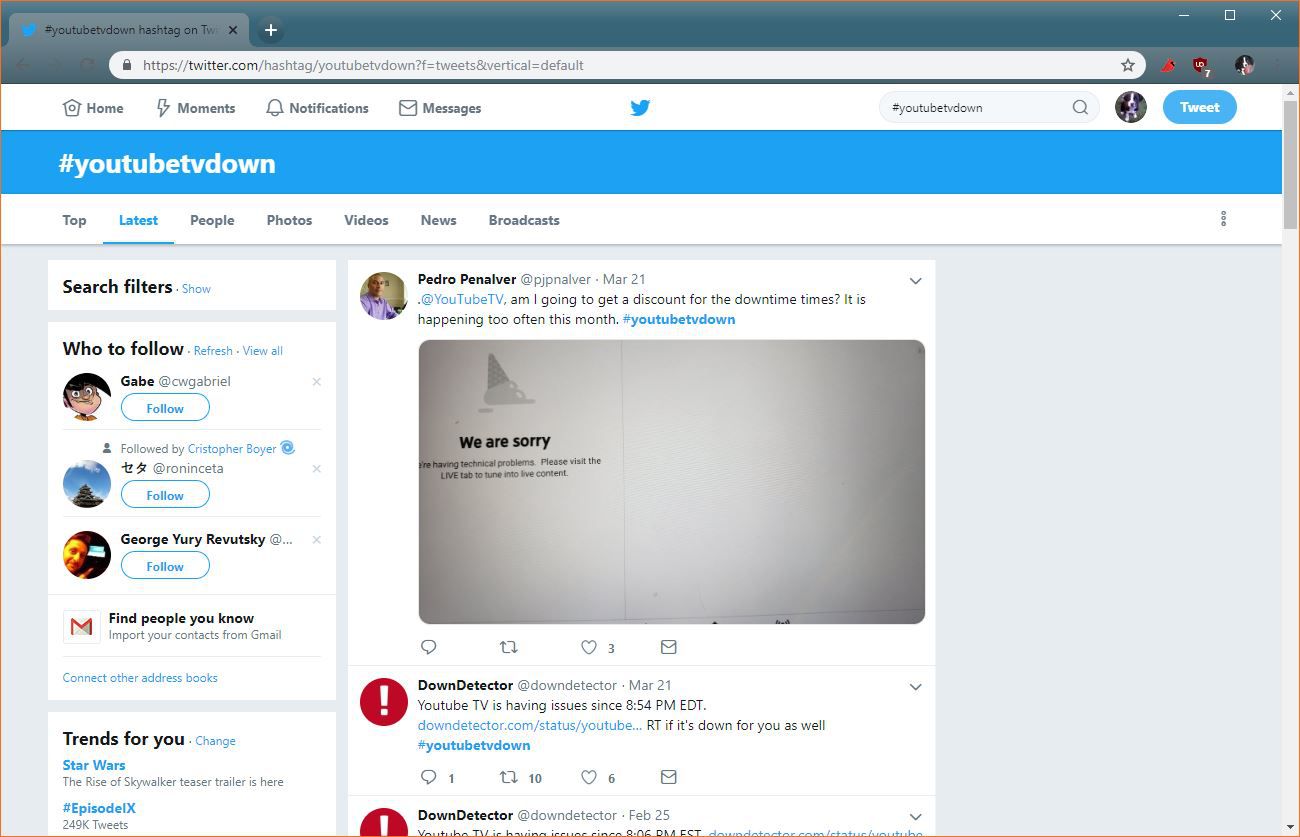The height and width of the screenshot is (837, 1300).
Task: Expand DownDetector Feb 25 tweet options chevron
Action: (x=915, y=817)
